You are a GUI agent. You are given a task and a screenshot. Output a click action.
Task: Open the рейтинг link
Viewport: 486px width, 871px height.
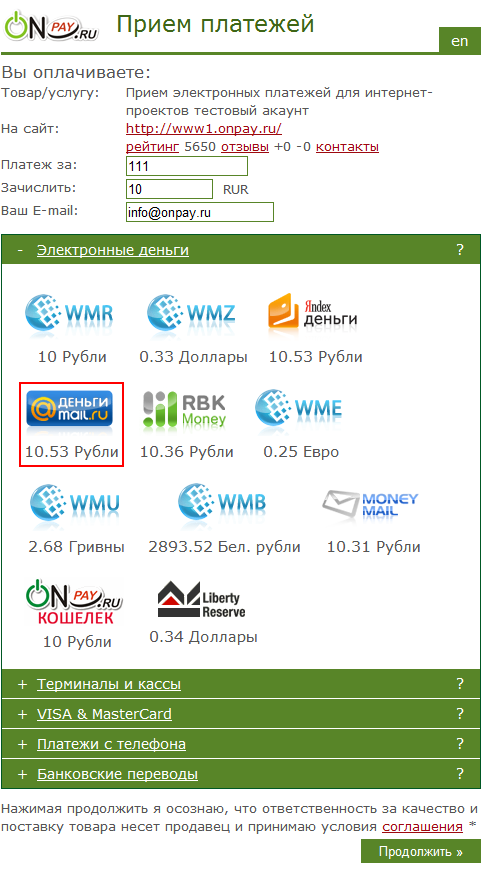click(153, 147)
